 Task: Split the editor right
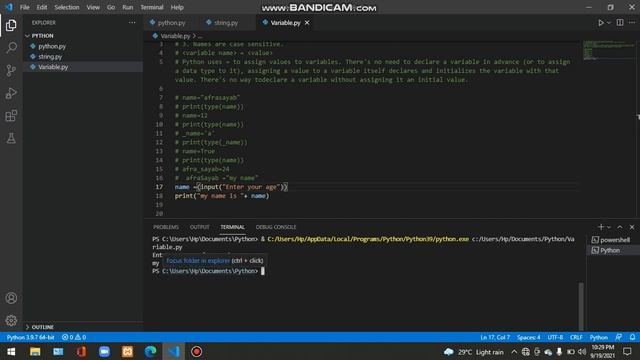tap(620, 23)
